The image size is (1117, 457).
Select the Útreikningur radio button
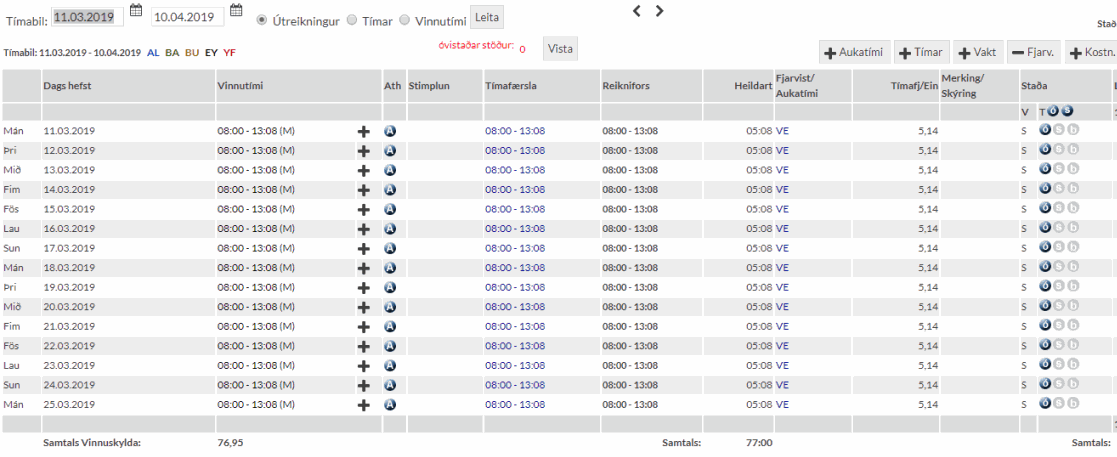(x=262, y=19)
